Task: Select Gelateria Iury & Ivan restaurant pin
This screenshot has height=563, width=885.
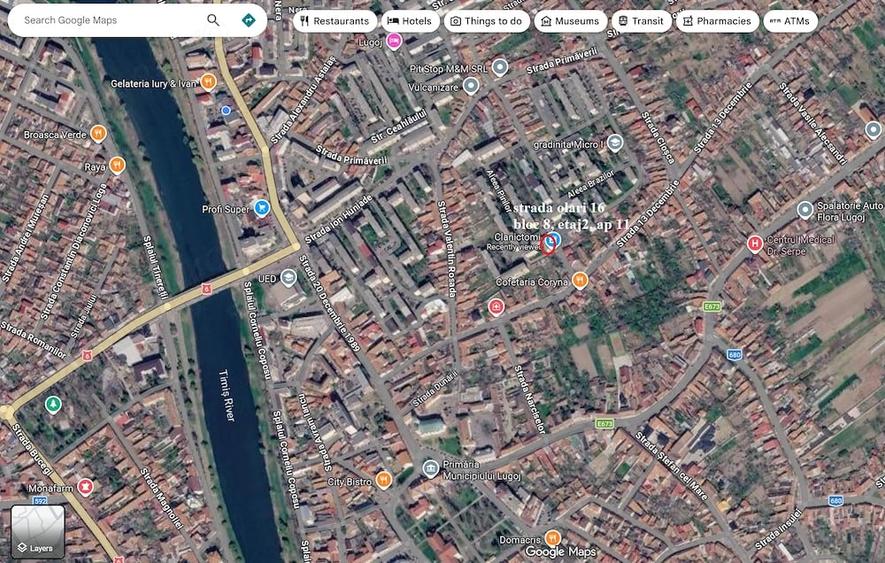Action: 208,82
